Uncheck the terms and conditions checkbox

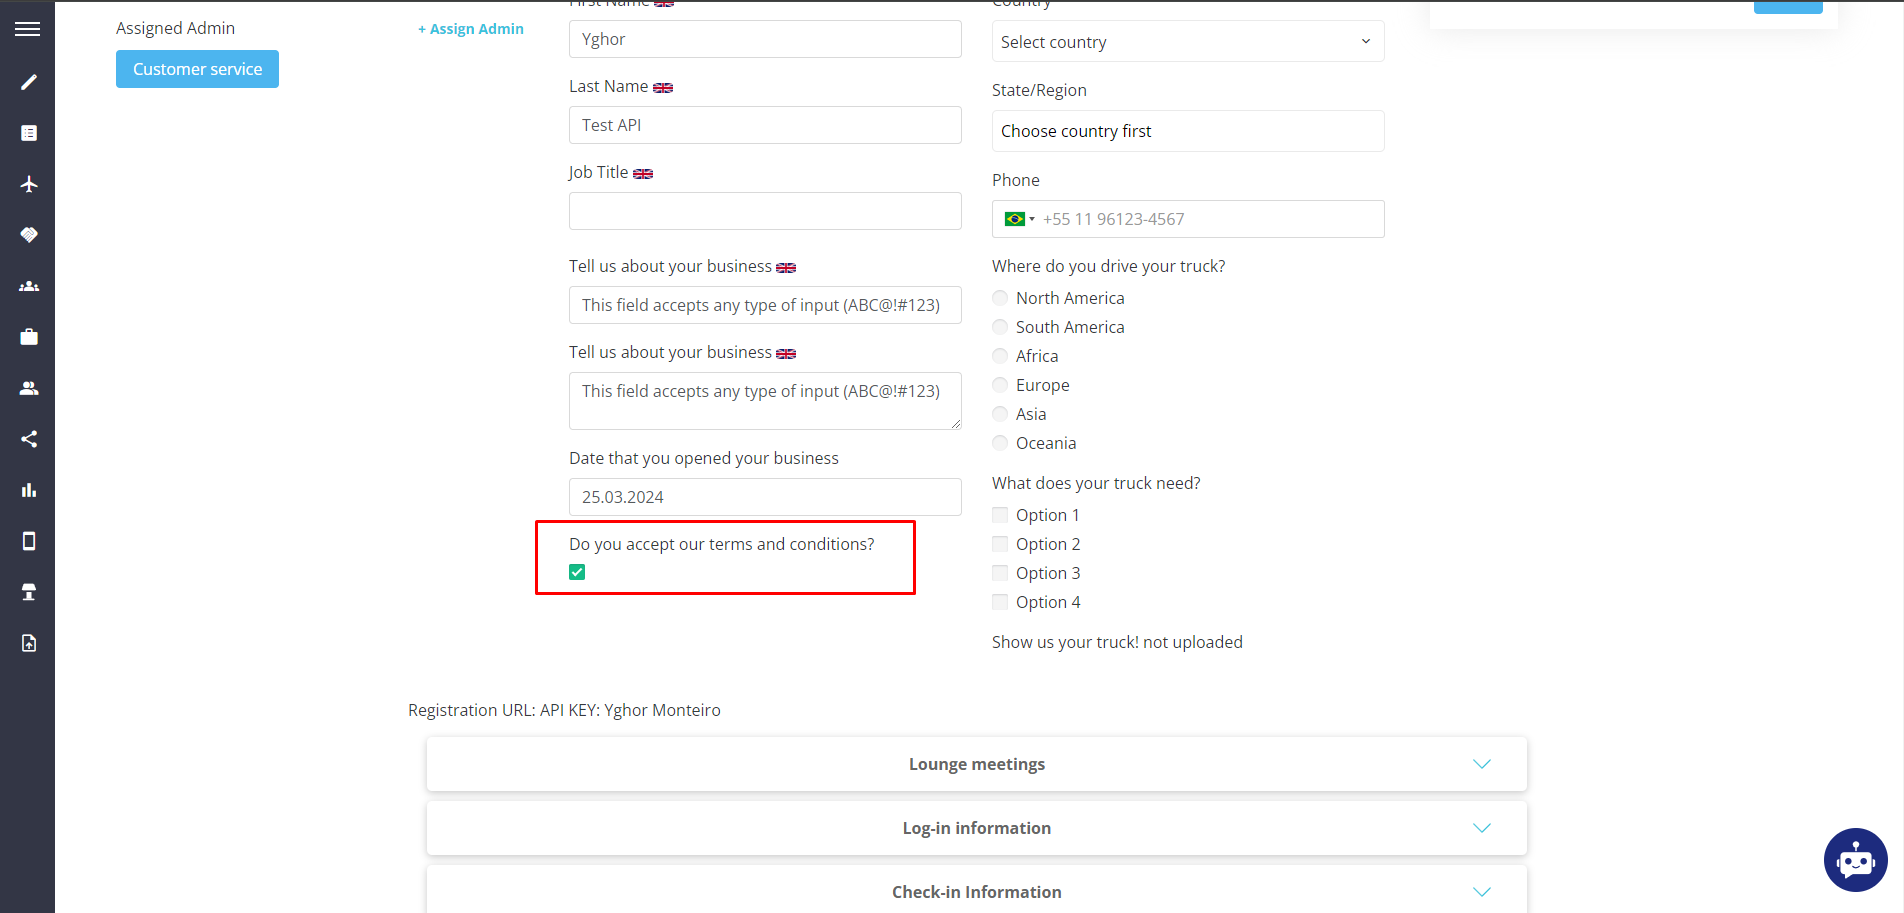pos(576,571)
